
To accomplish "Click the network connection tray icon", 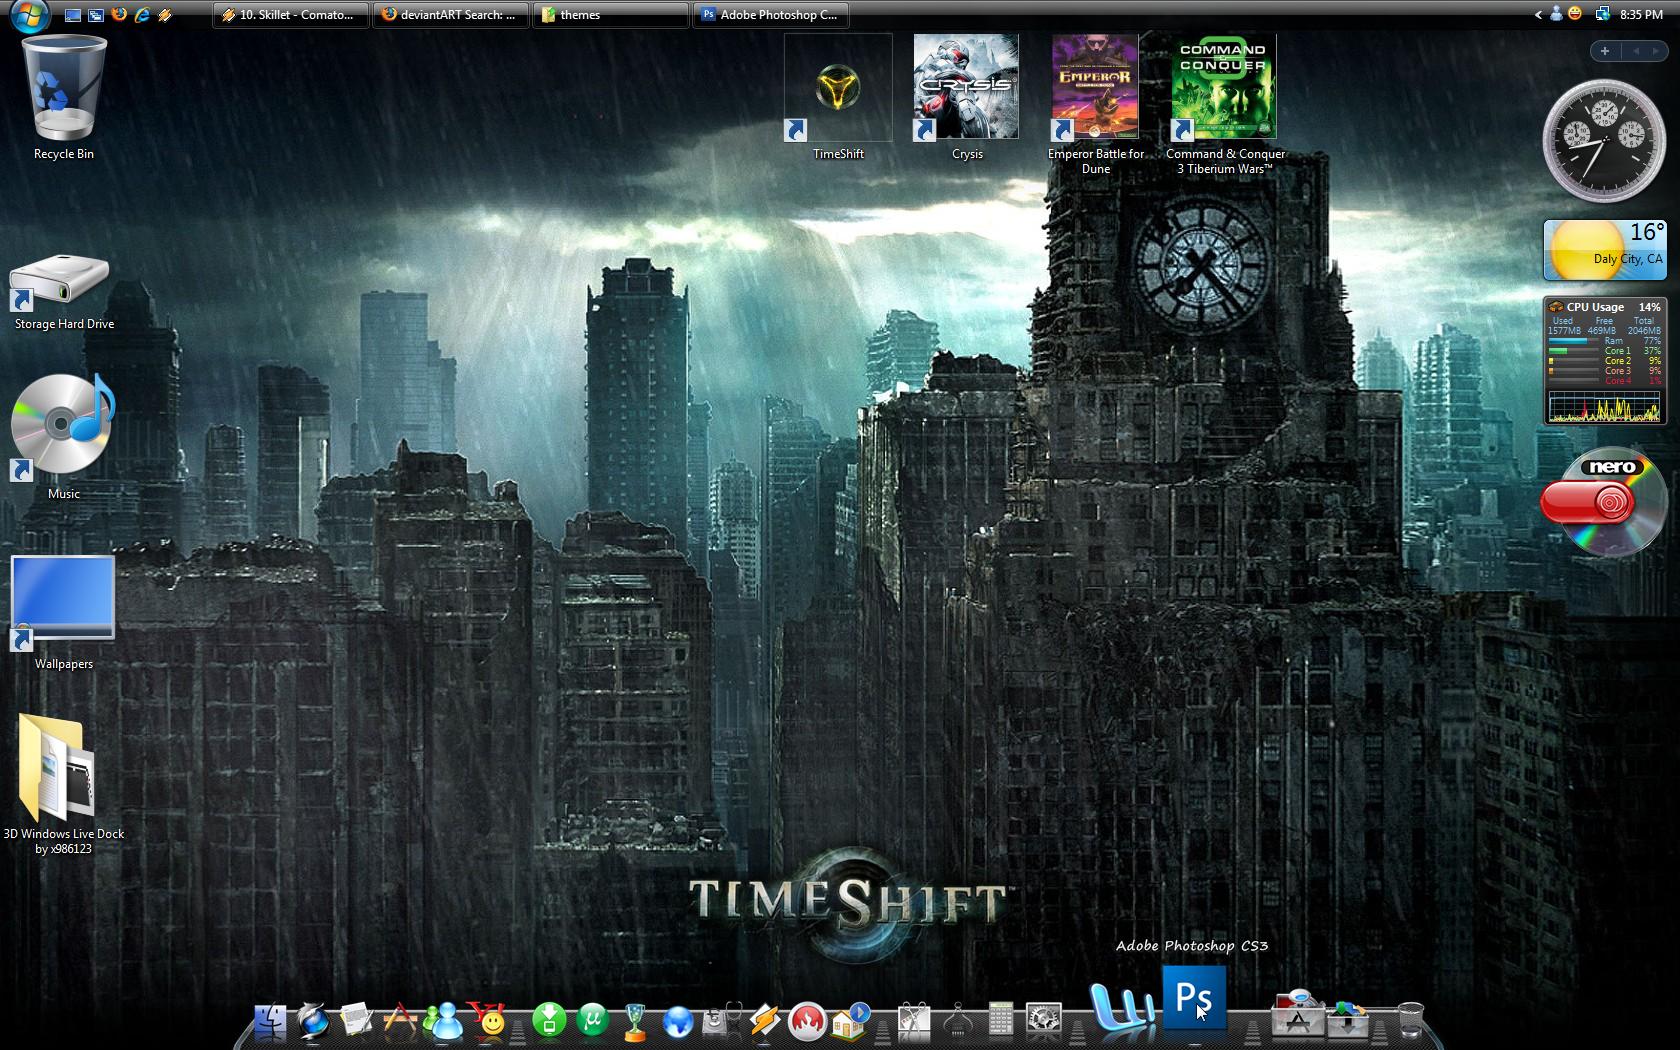I will [1602, 14].
